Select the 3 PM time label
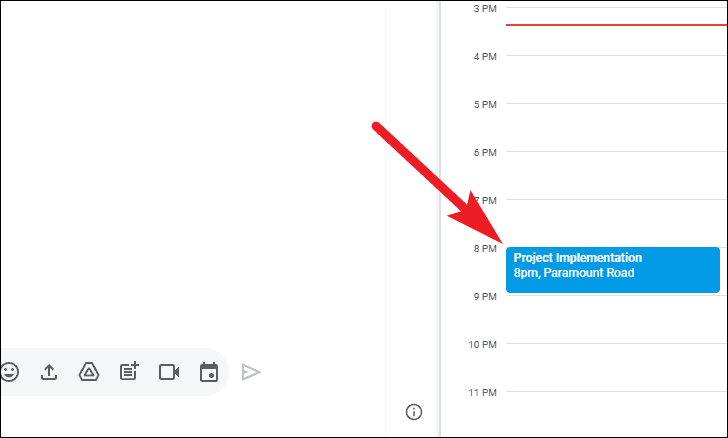Viewport: 728px width, 438px height. pyautogui.click(x=485, y=8)
